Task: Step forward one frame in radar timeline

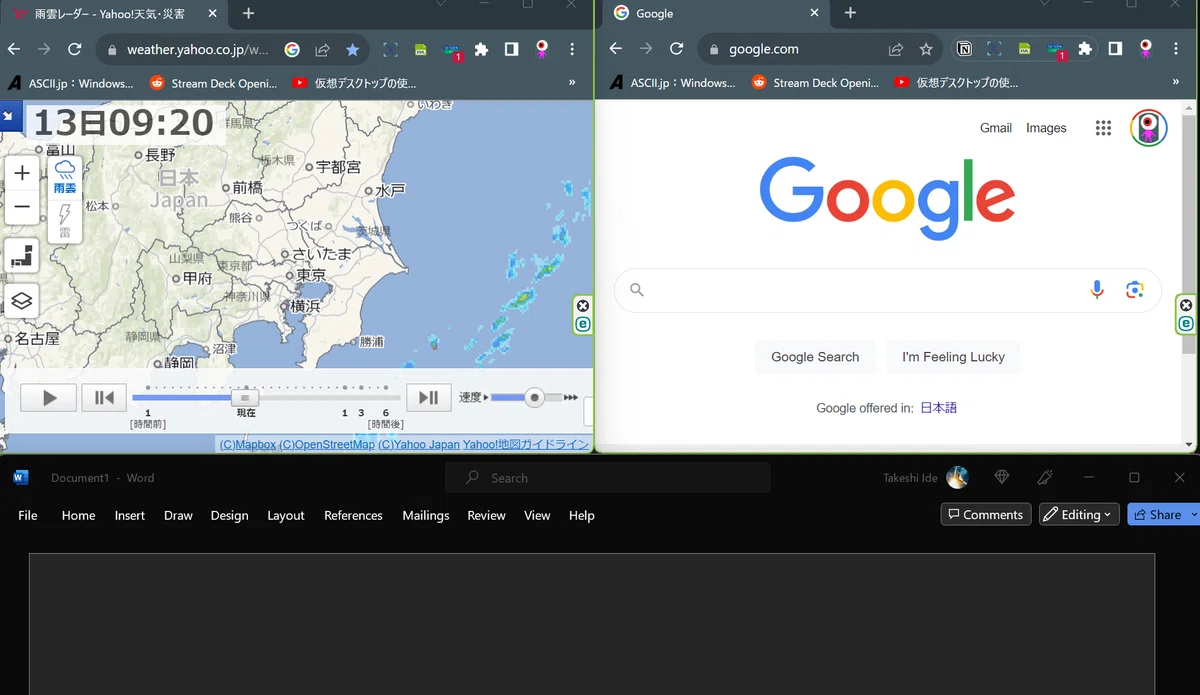Action: coord(428,398)
